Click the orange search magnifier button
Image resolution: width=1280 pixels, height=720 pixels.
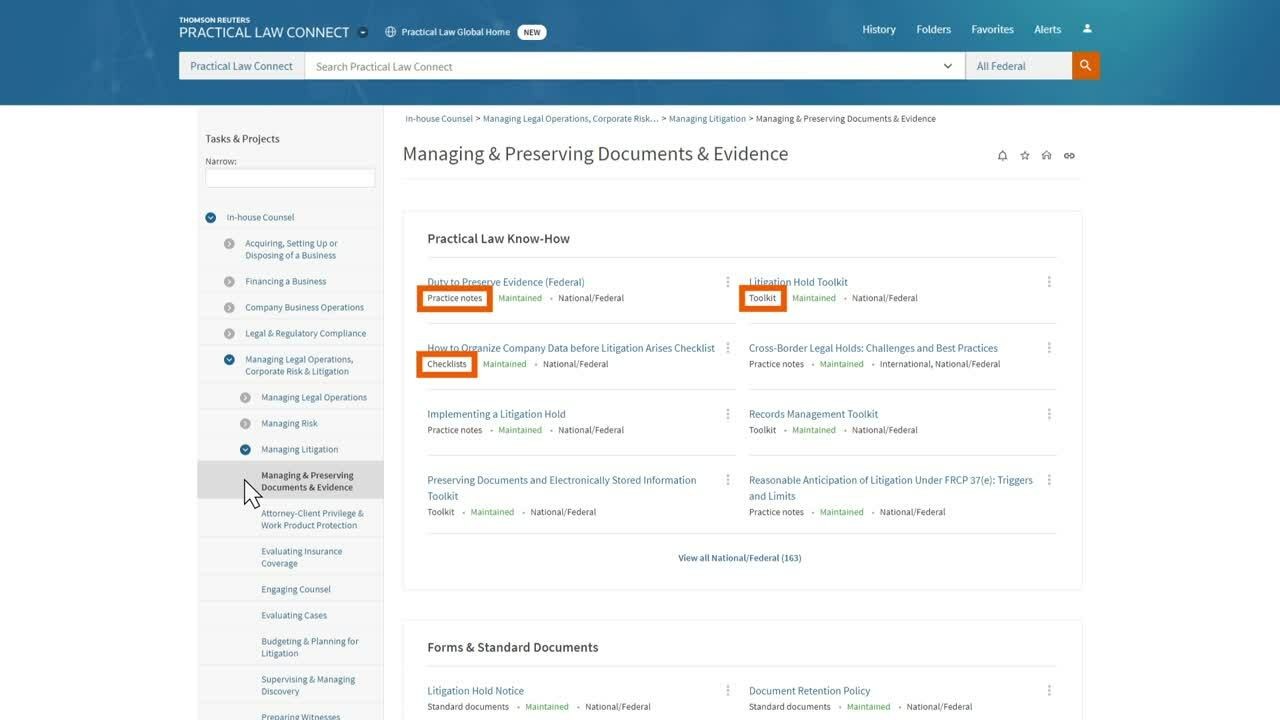click(x=1085, y=66)
